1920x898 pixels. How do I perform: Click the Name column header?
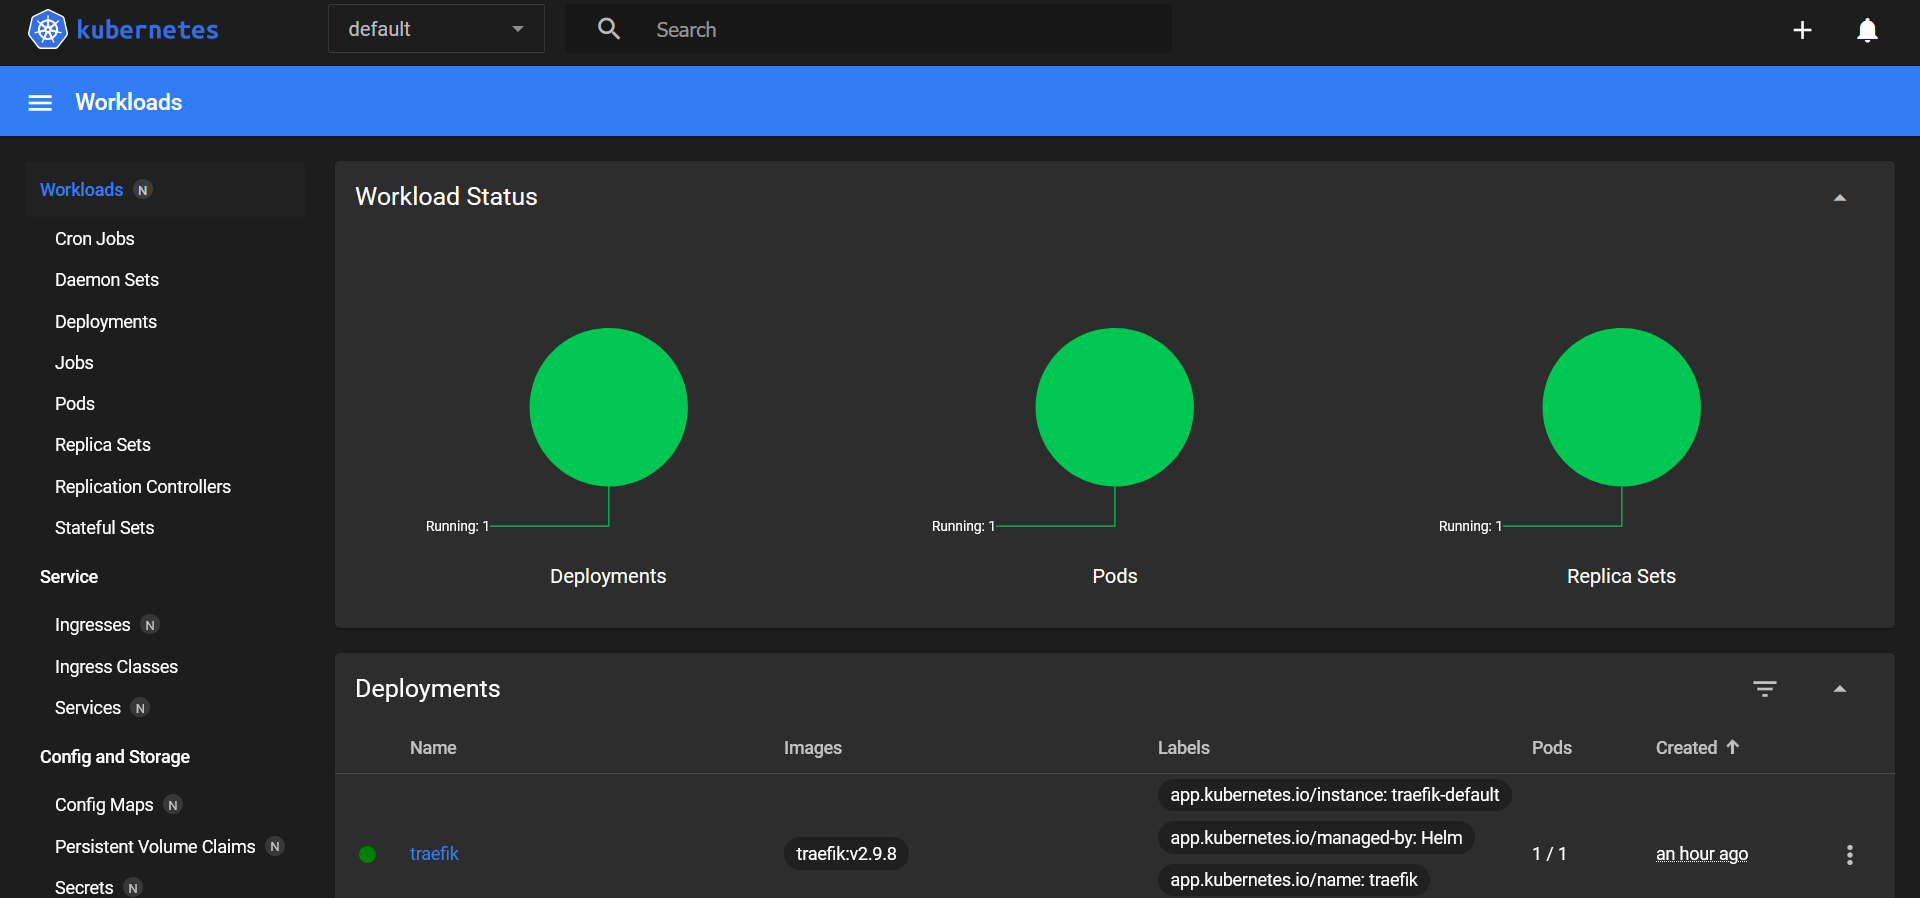coord(433,748)
